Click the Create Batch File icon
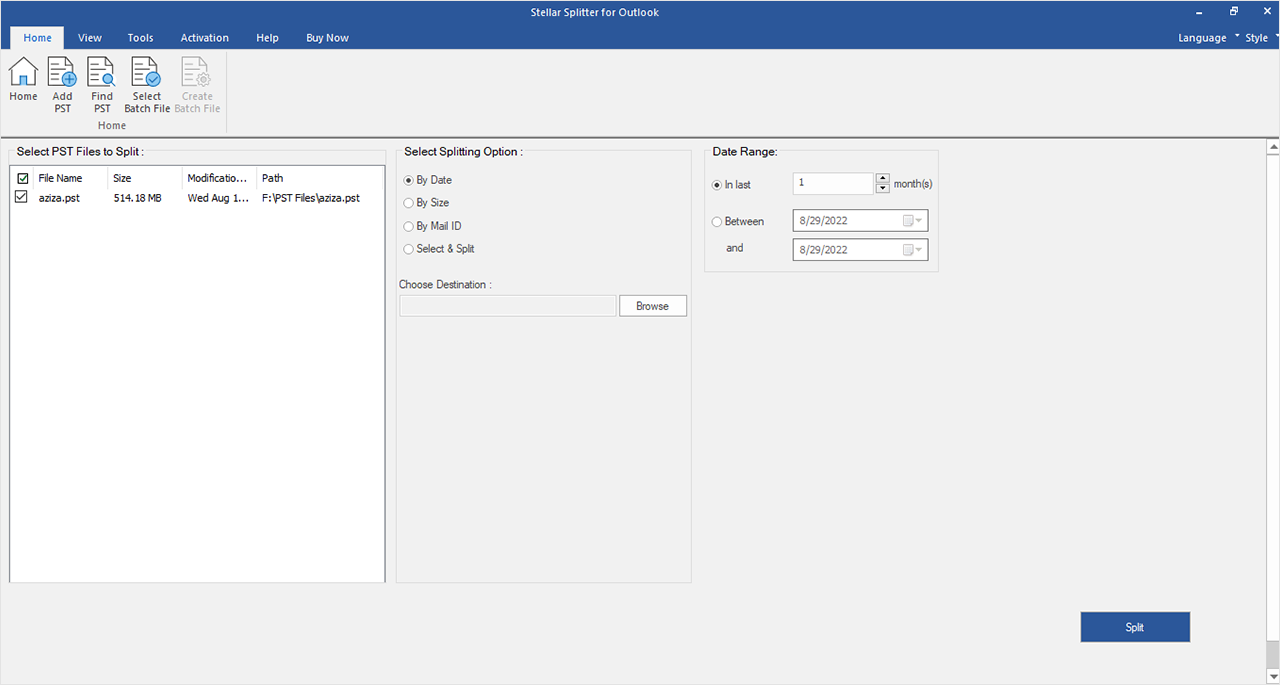1280x685 pixels. [197, 85]
